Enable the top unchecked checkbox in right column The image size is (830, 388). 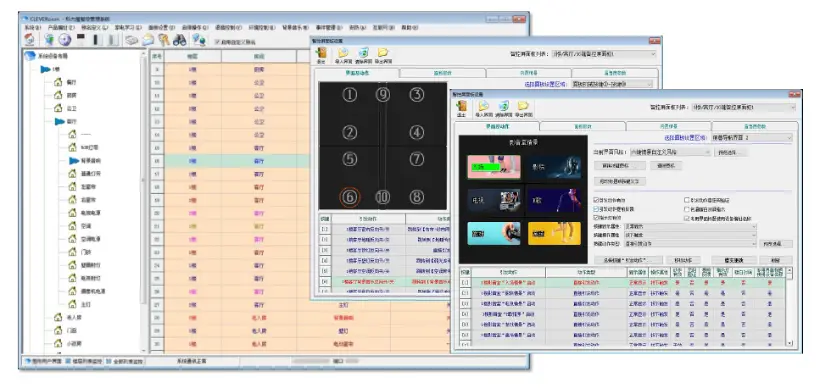pyautogui.click(x=687, y=201)
